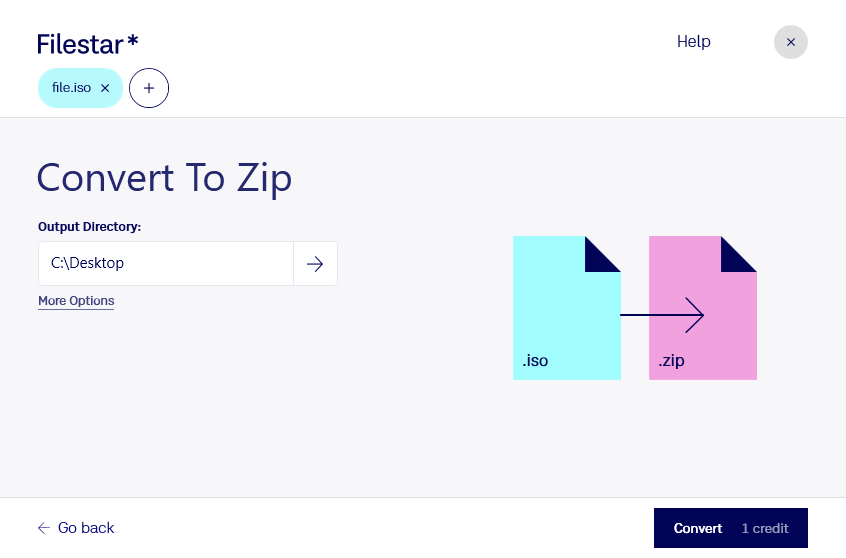
Task: Click the Output Directory text field
Action: [x=166, y=263]
